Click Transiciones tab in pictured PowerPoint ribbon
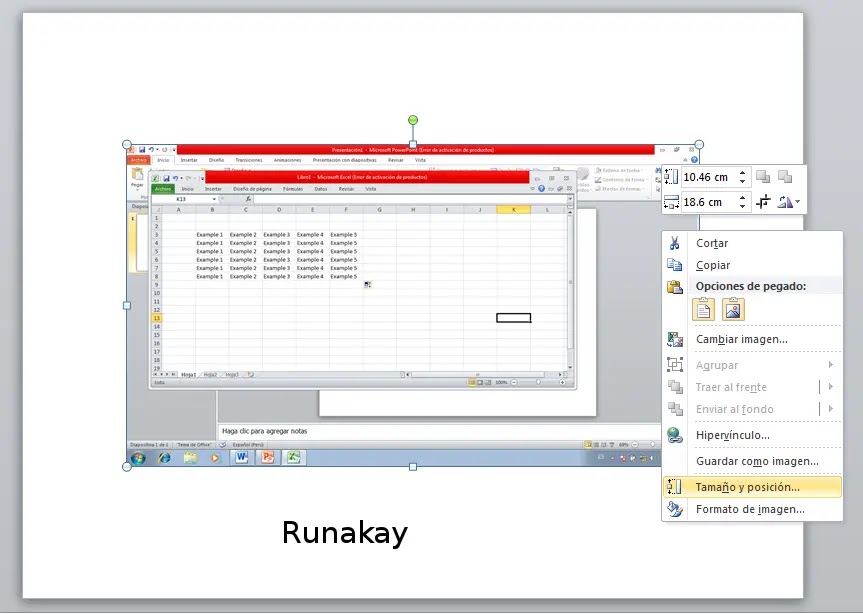 point(249,160)
